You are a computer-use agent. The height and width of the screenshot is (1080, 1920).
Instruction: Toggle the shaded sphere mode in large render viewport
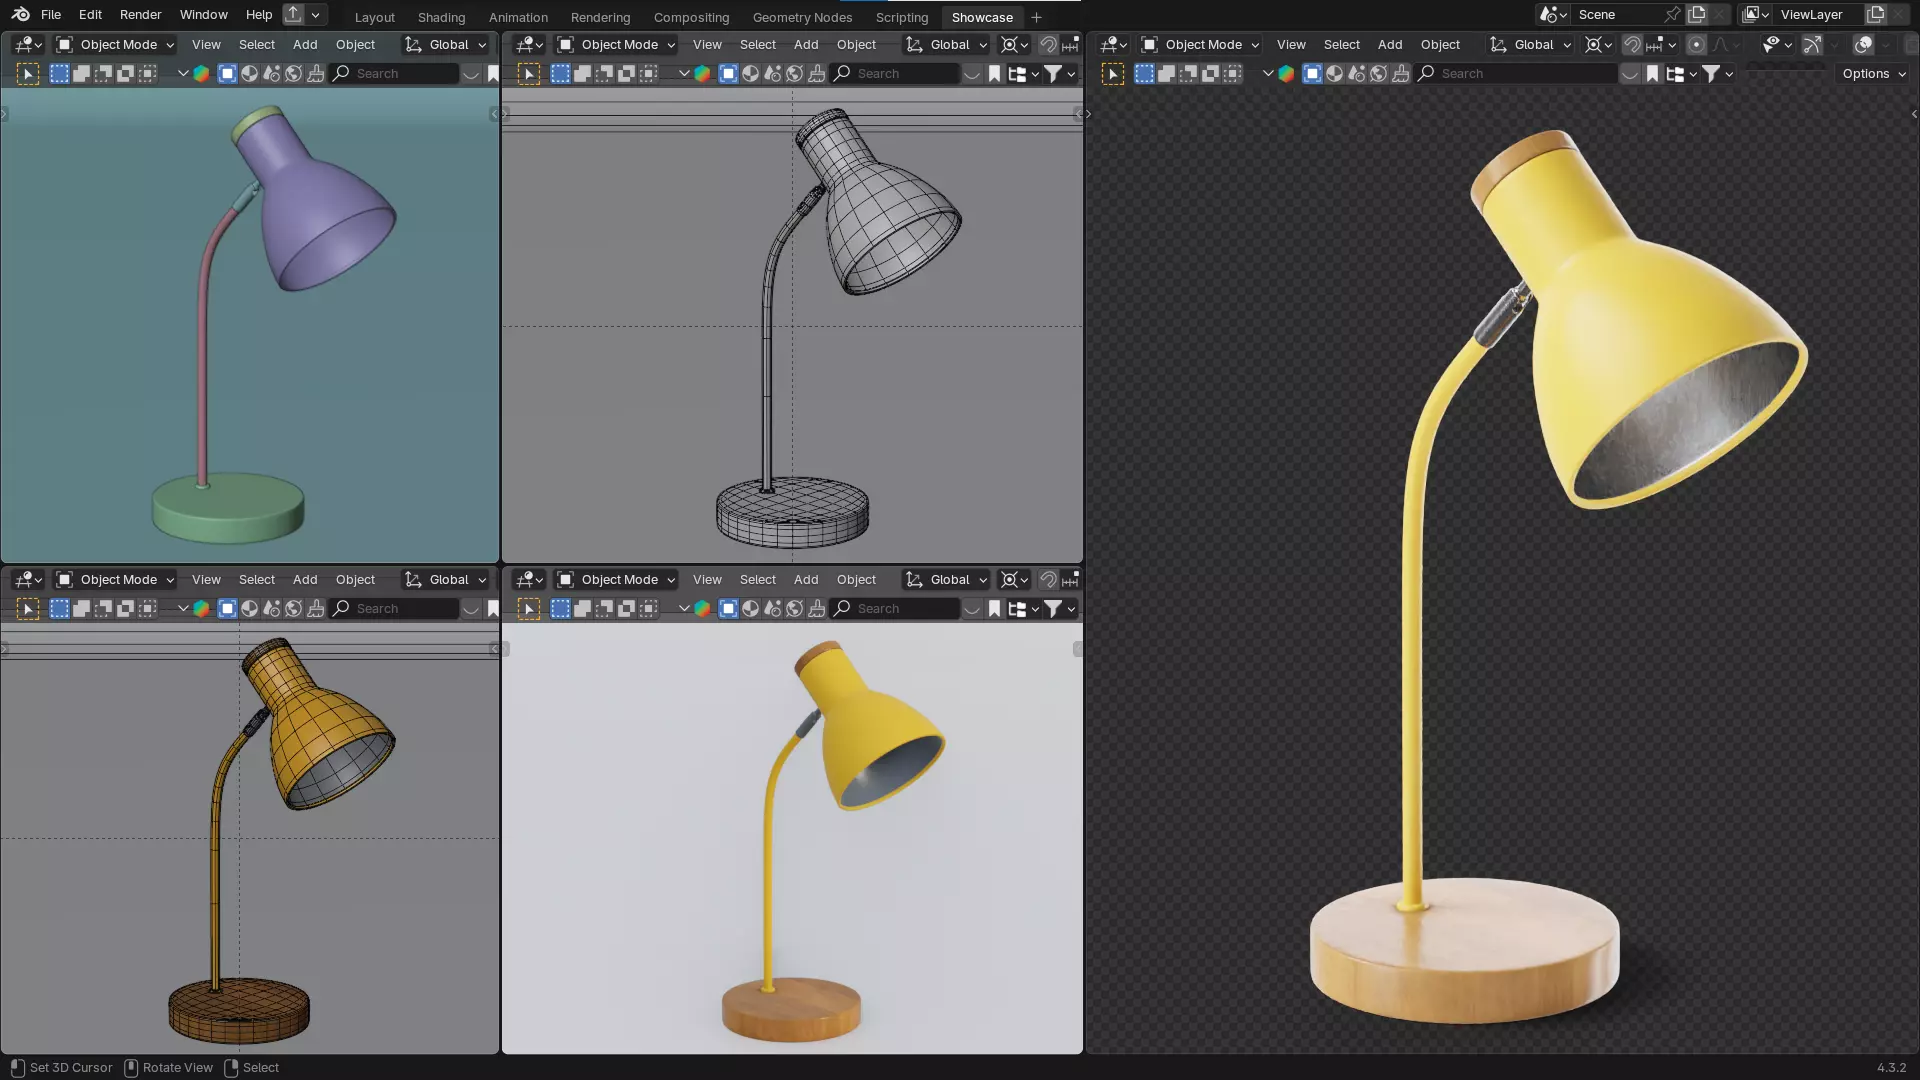pos(1335,73)
